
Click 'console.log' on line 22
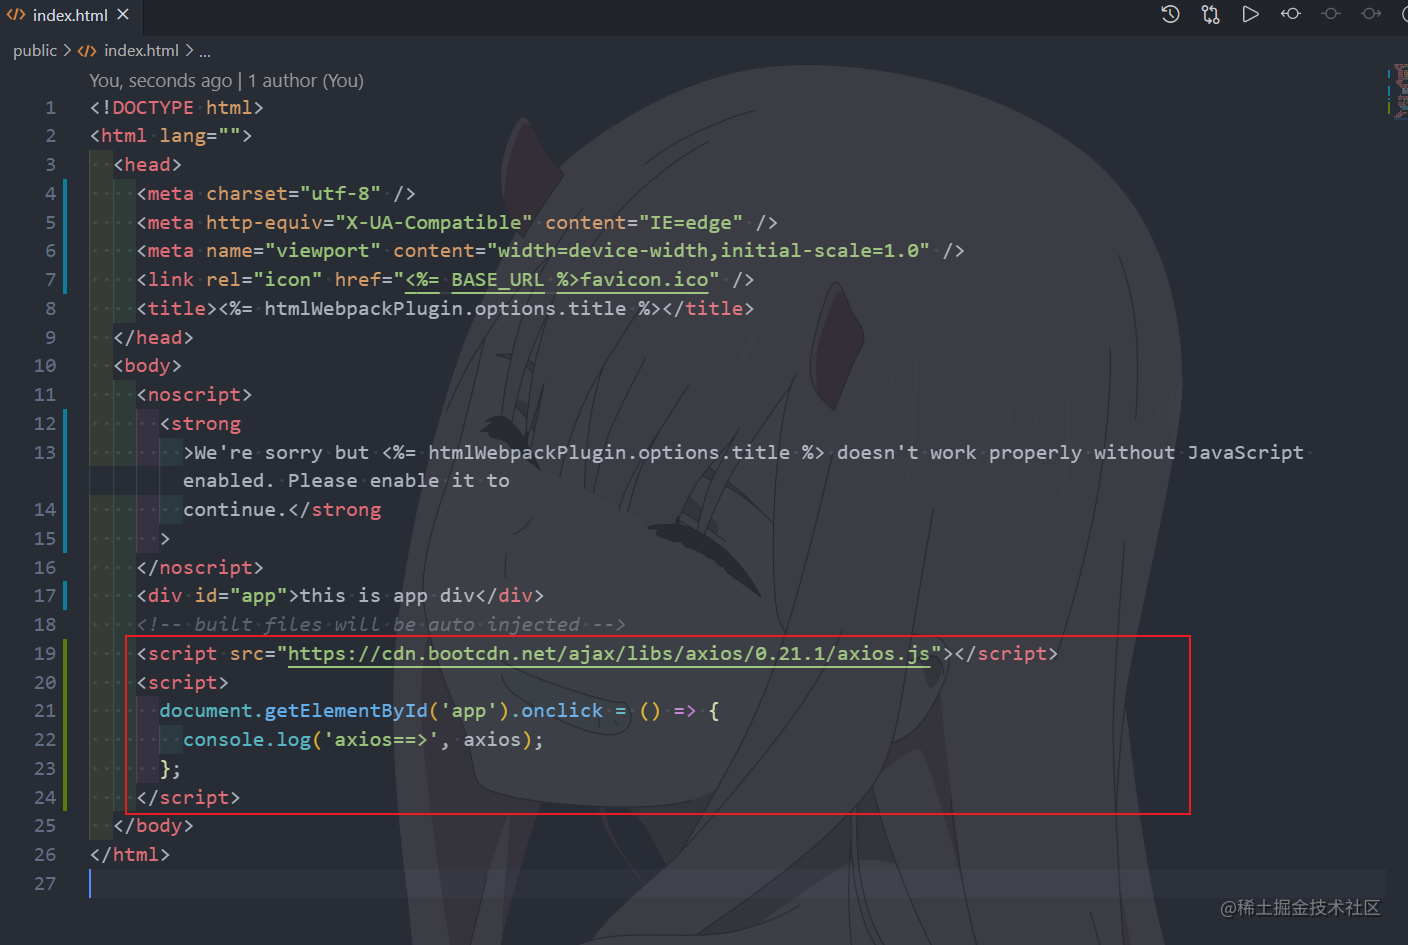tap(247, 739)
